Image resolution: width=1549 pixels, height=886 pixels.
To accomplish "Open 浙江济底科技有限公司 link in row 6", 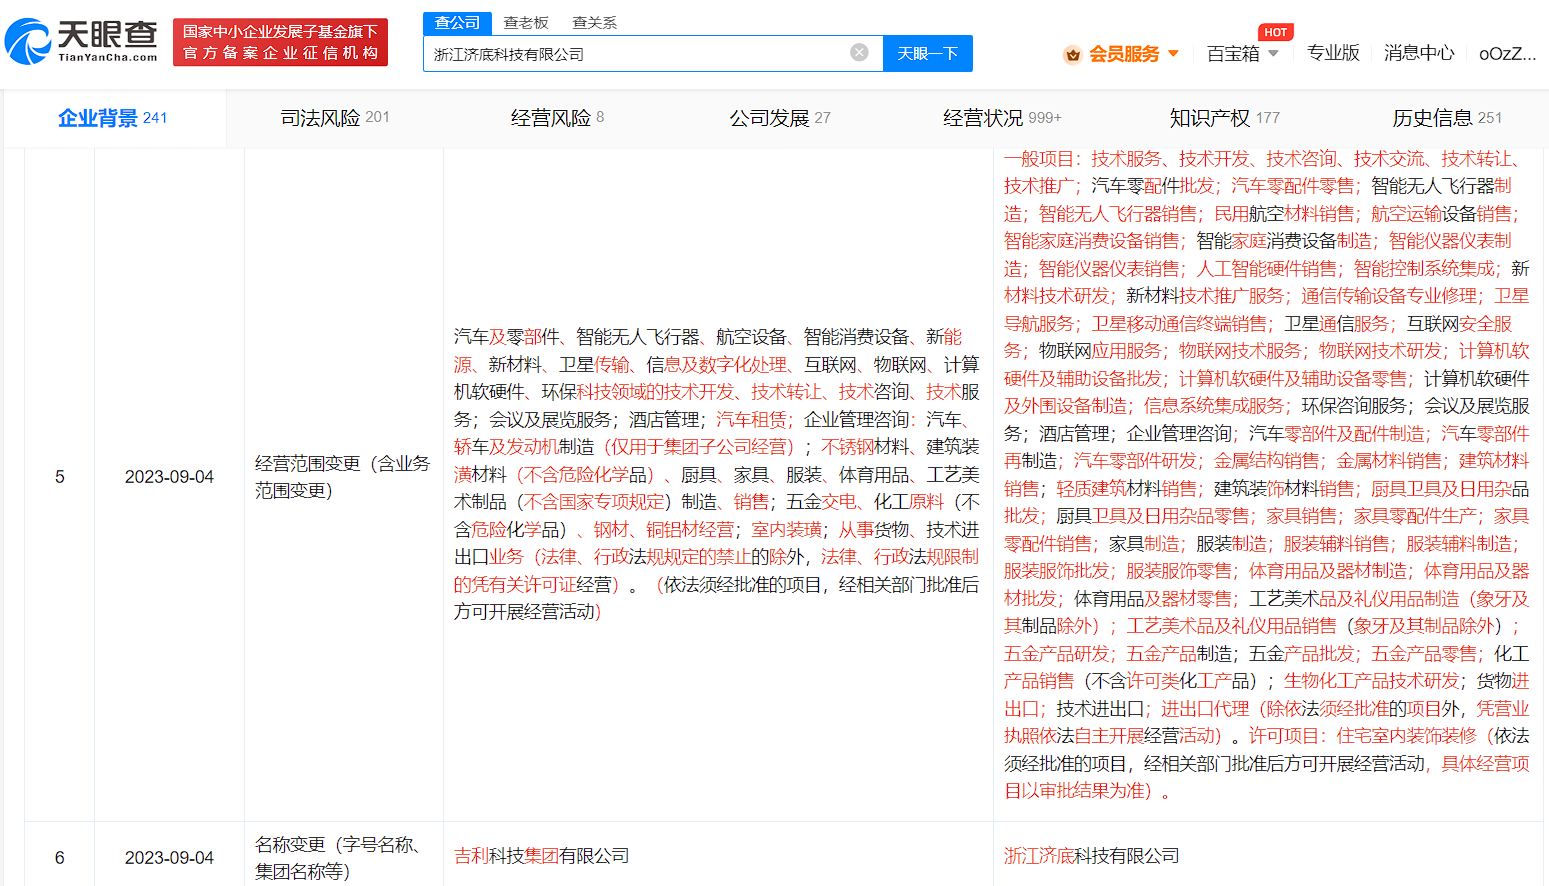I will pos(1092,856).
